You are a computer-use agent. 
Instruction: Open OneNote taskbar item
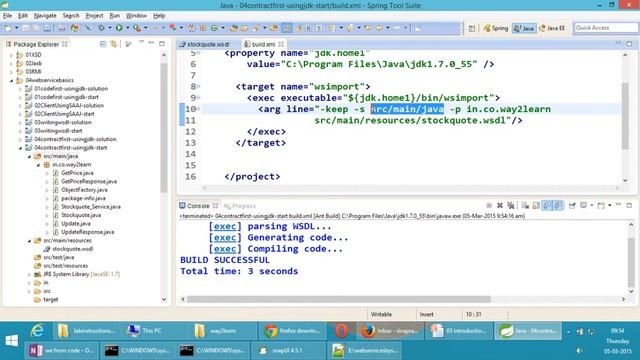(61, 350)
